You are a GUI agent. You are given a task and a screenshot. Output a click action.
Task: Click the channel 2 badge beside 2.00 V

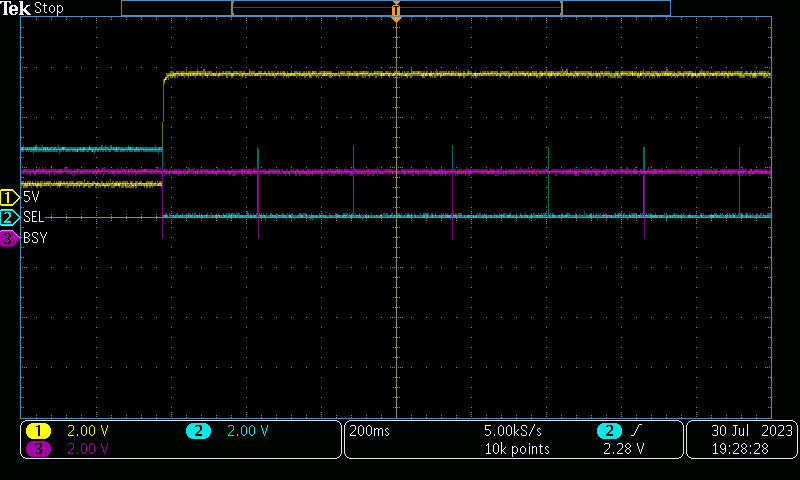(x=198, y=431)
